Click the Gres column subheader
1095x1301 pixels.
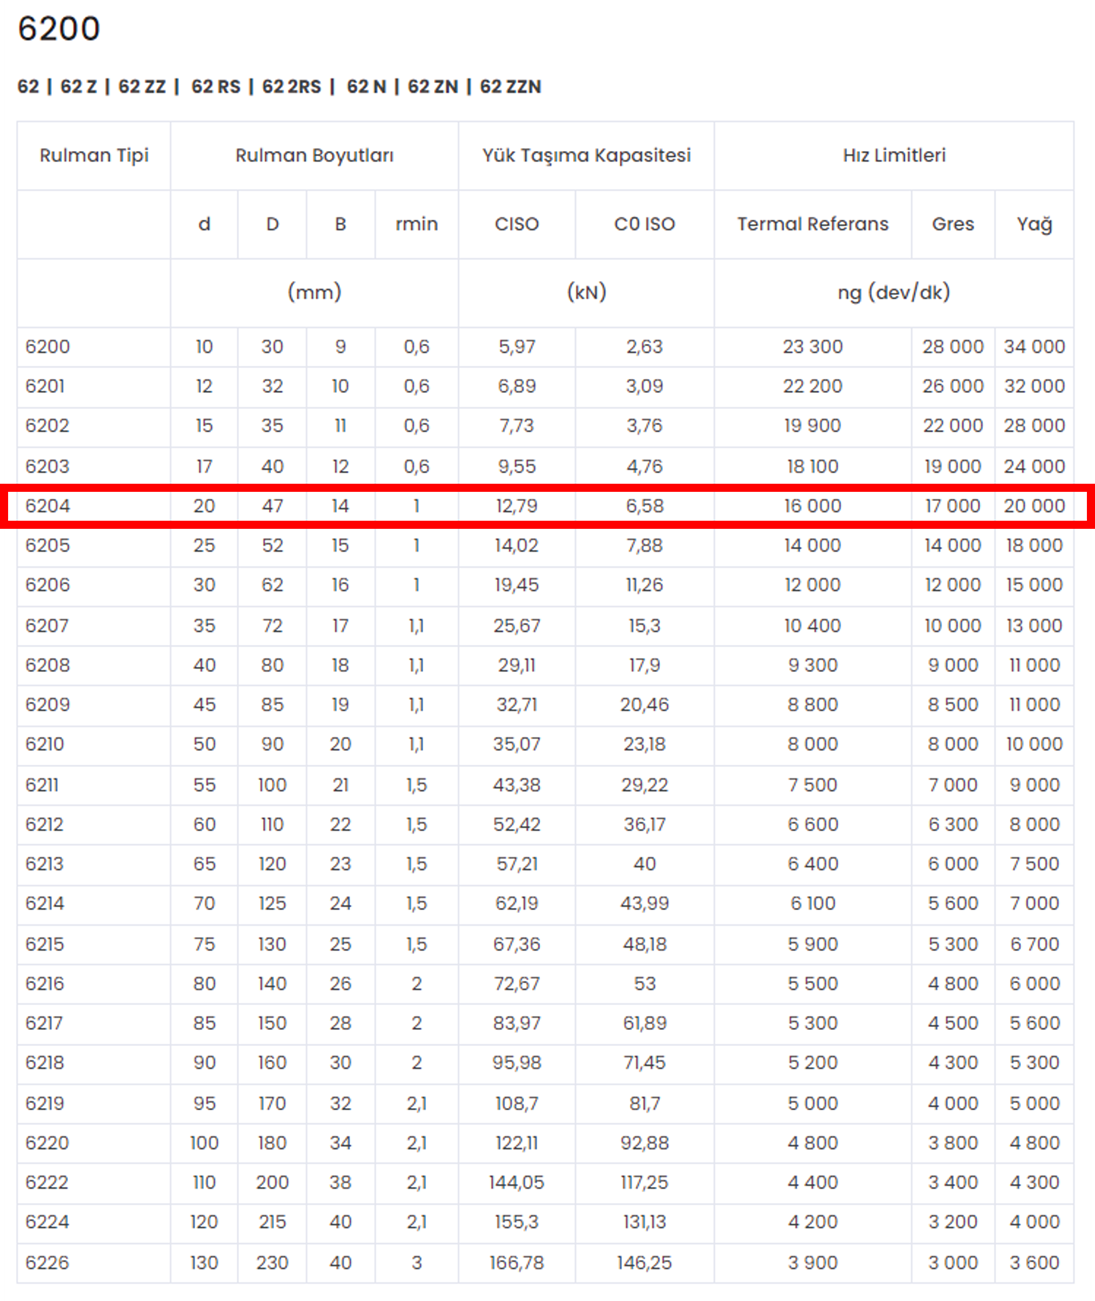952,224
